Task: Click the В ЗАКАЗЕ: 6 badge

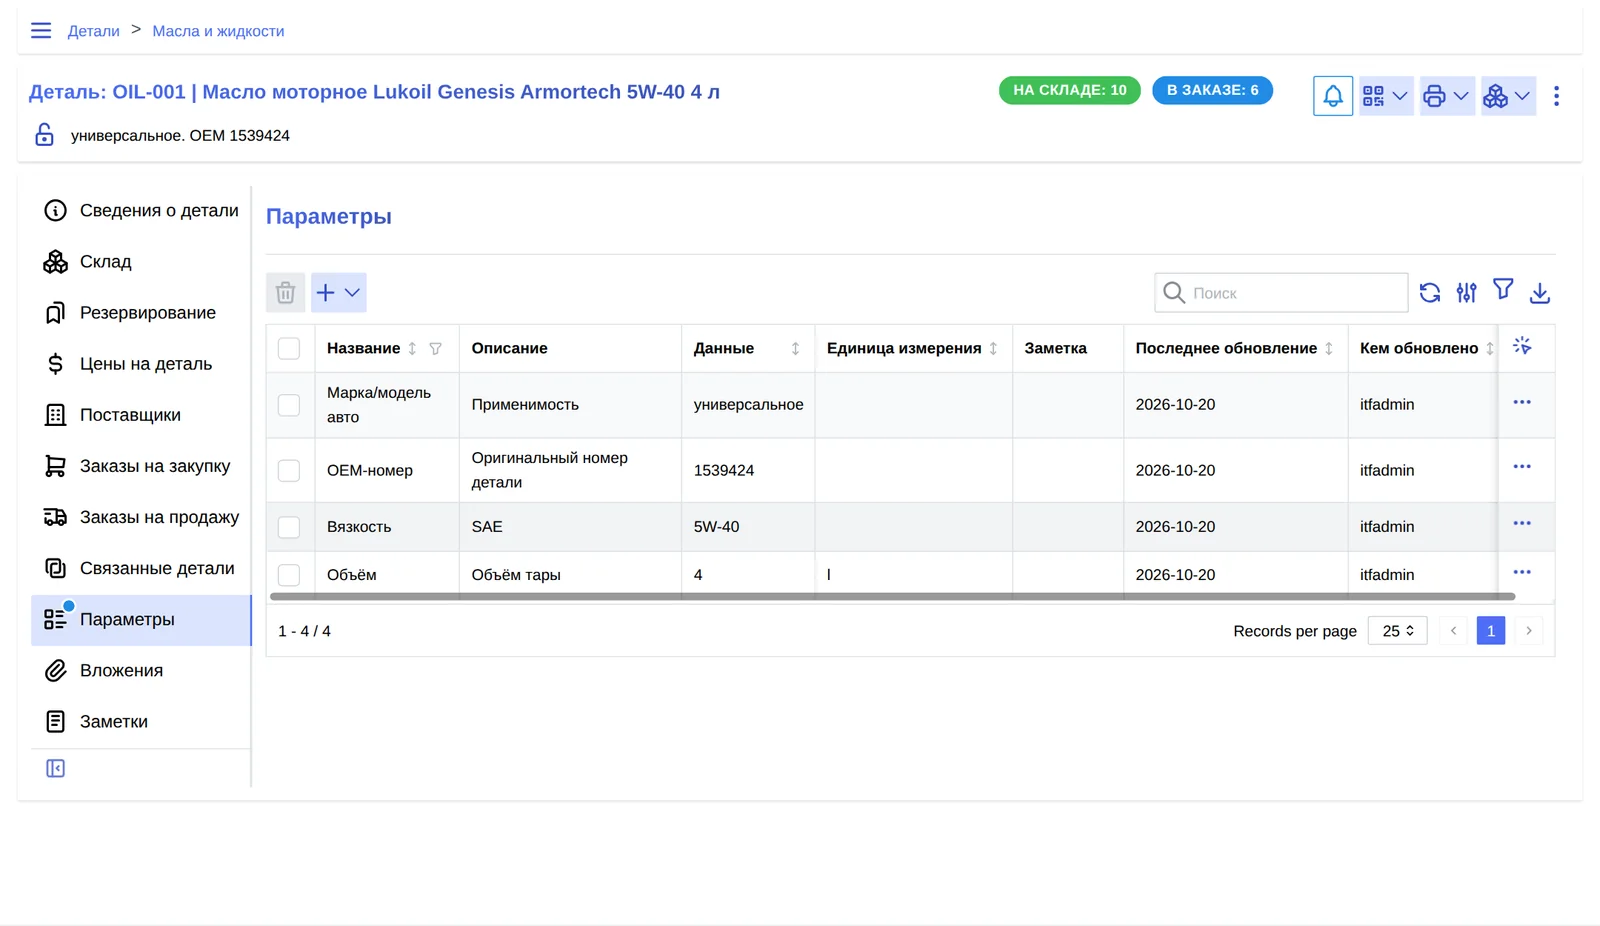Action: point(1212,90)
